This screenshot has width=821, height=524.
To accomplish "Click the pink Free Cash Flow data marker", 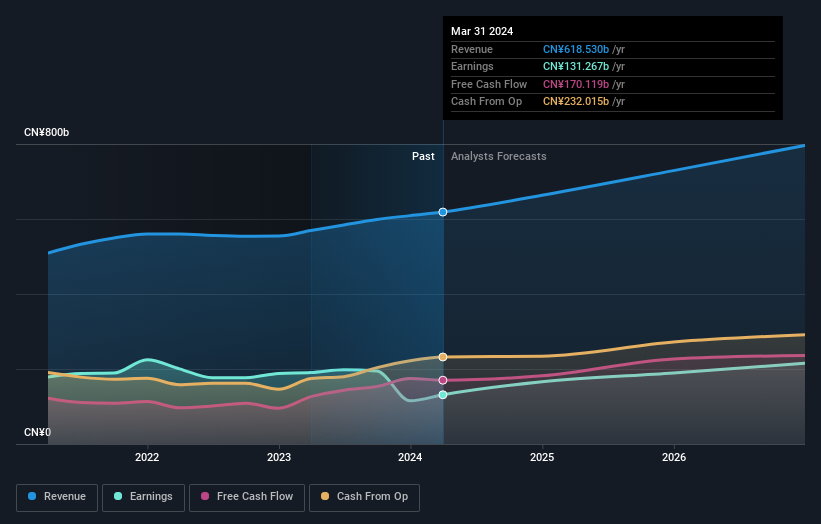I will click(443, 380).
